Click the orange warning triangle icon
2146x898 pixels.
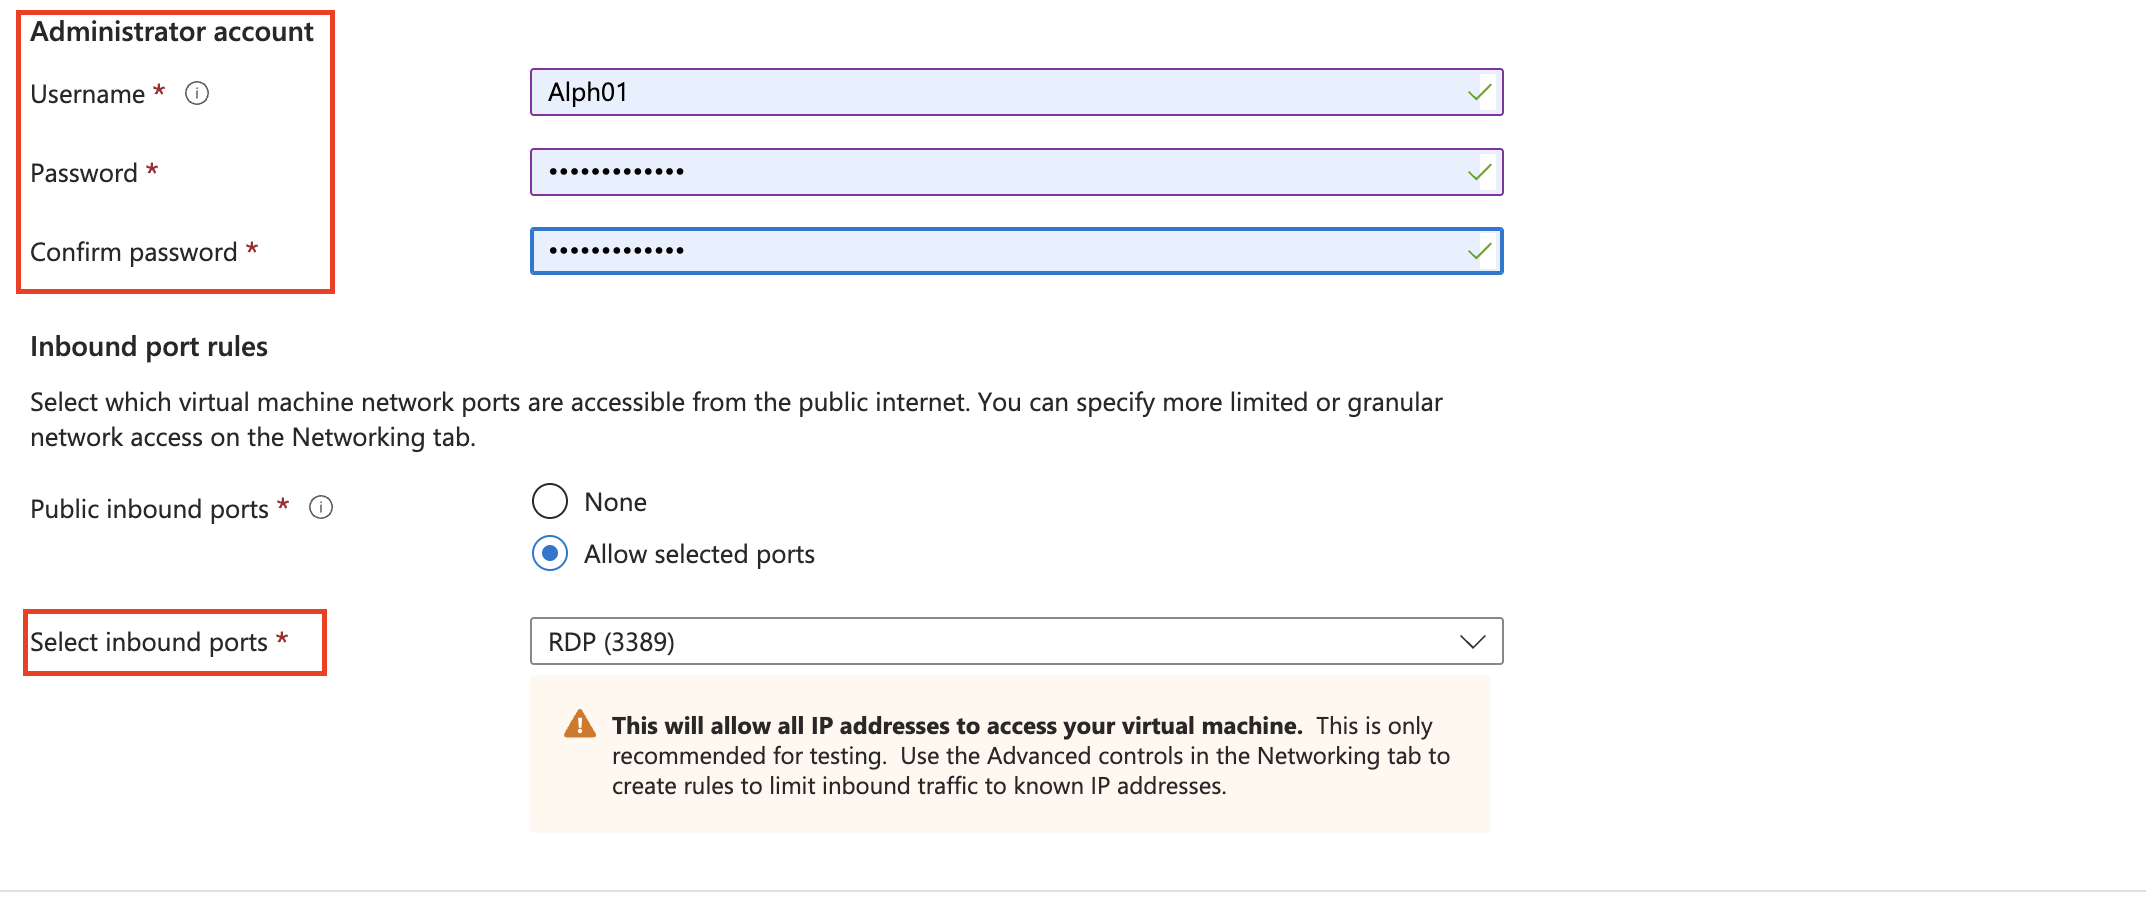(x=580, y=724)
